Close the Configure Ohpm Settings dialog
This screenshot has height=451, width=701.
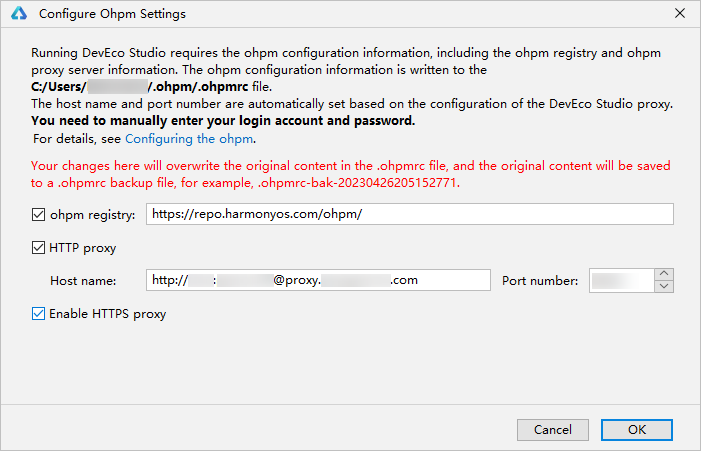(680, 13)
